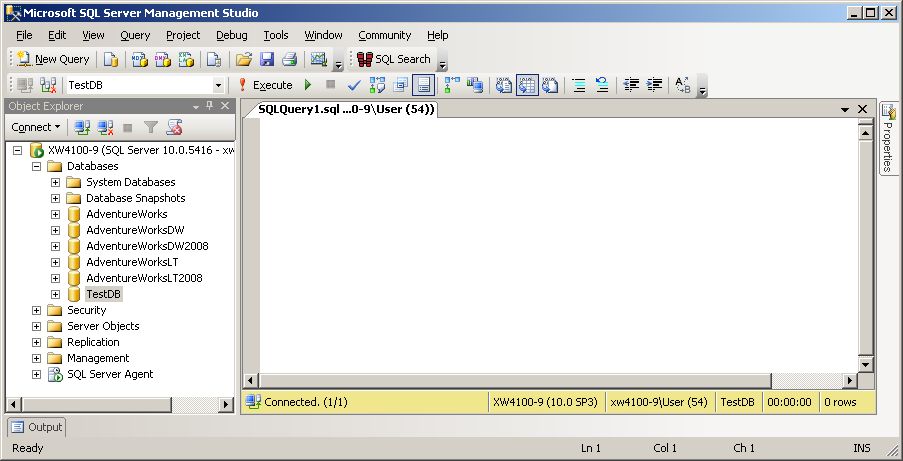The width and height of the screenshot is (903, 461).
Task: Click the Execute button
Action: [x=265, y=85]
